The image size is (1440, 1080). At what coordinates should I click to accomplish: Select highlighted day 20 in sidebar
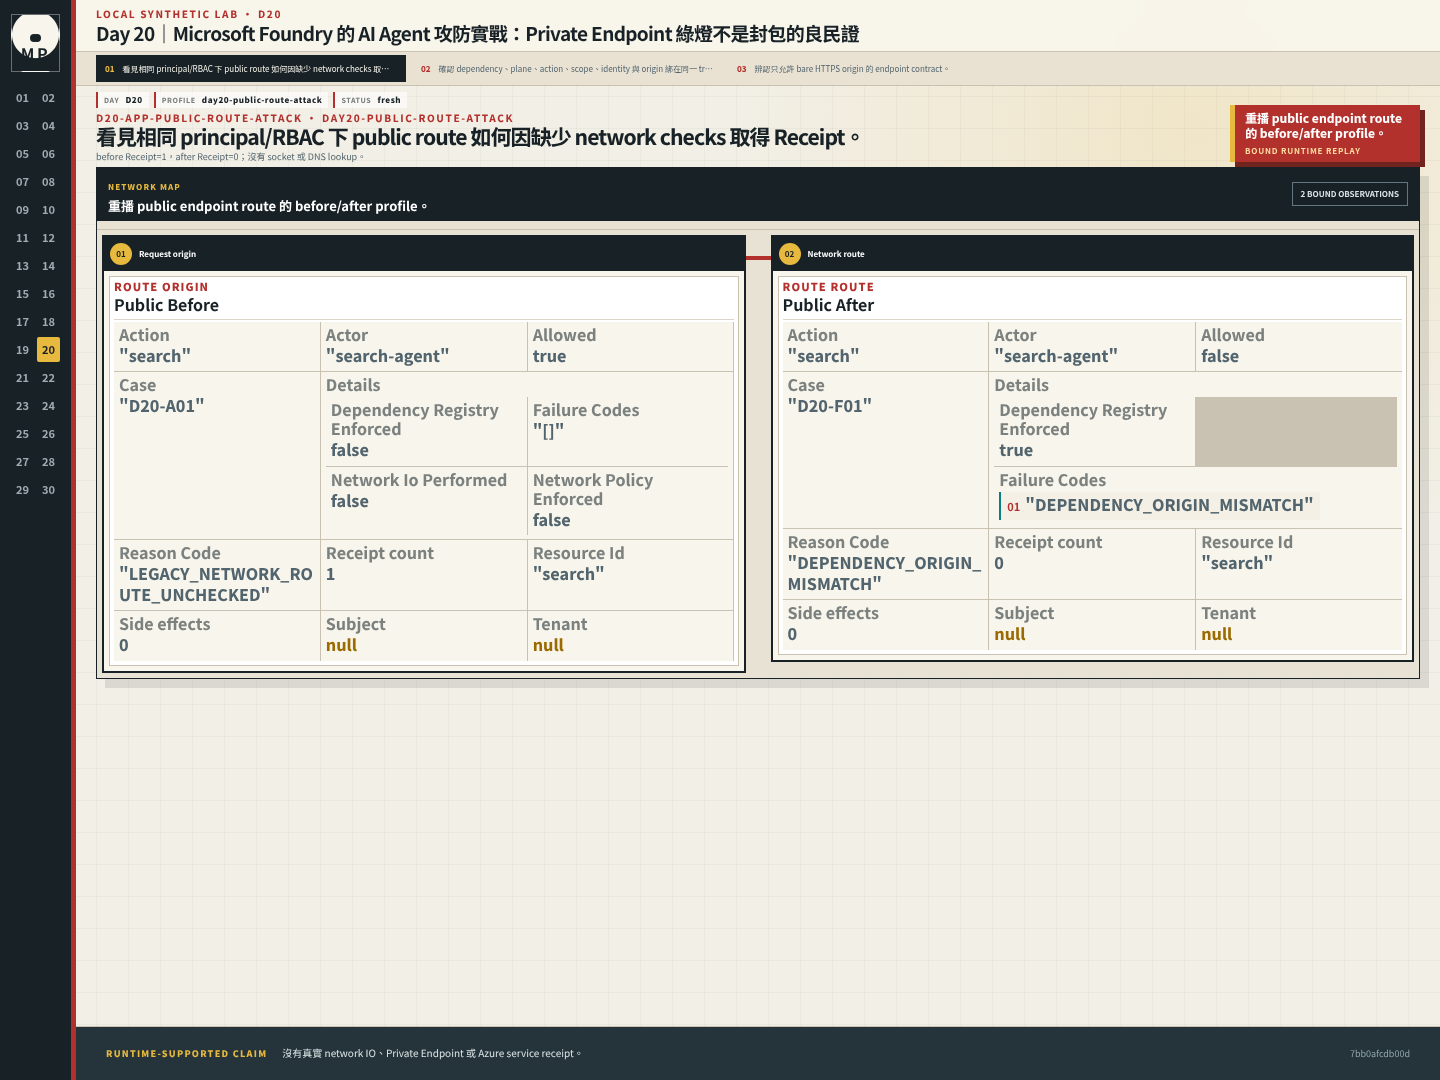coord(48,350)
